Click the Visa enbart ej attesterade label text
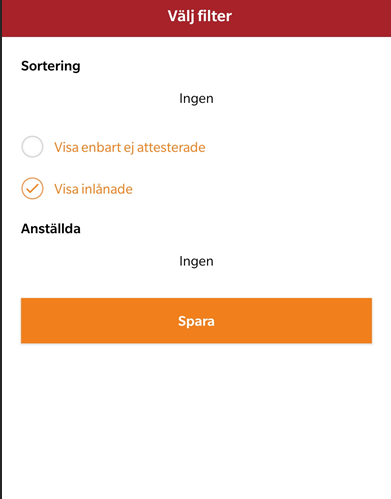The width and height of the screenshot is (391, 499). 130,147
